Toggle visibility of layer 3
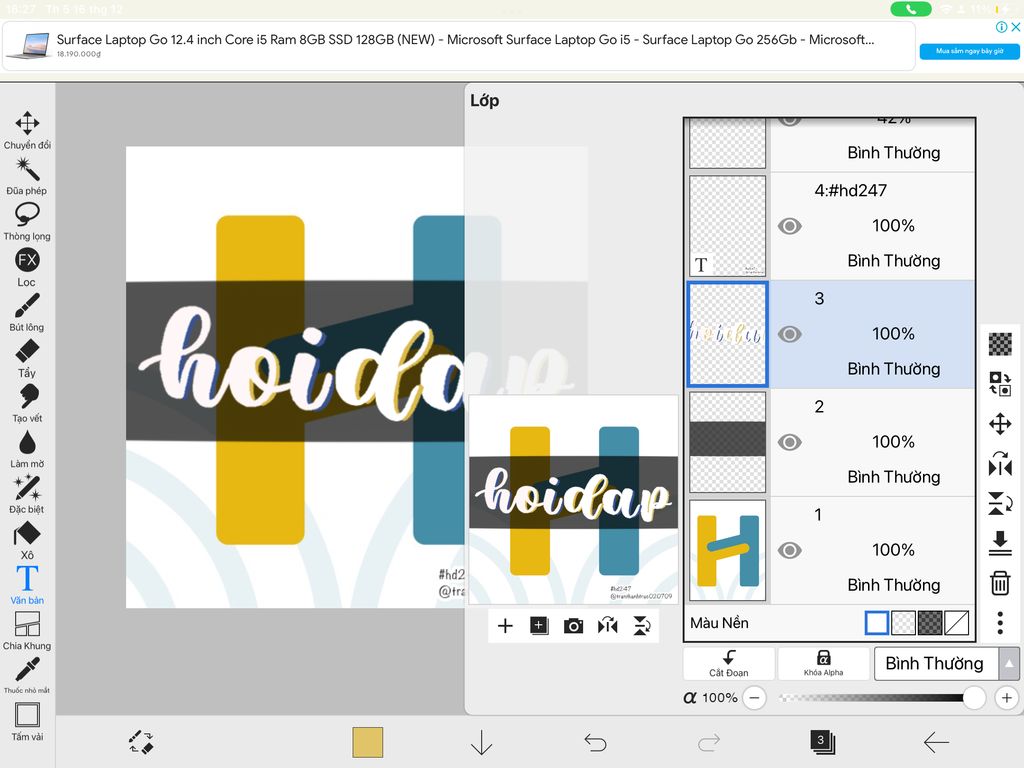This screenshot has width=1024, height=768. click(790, 334)
